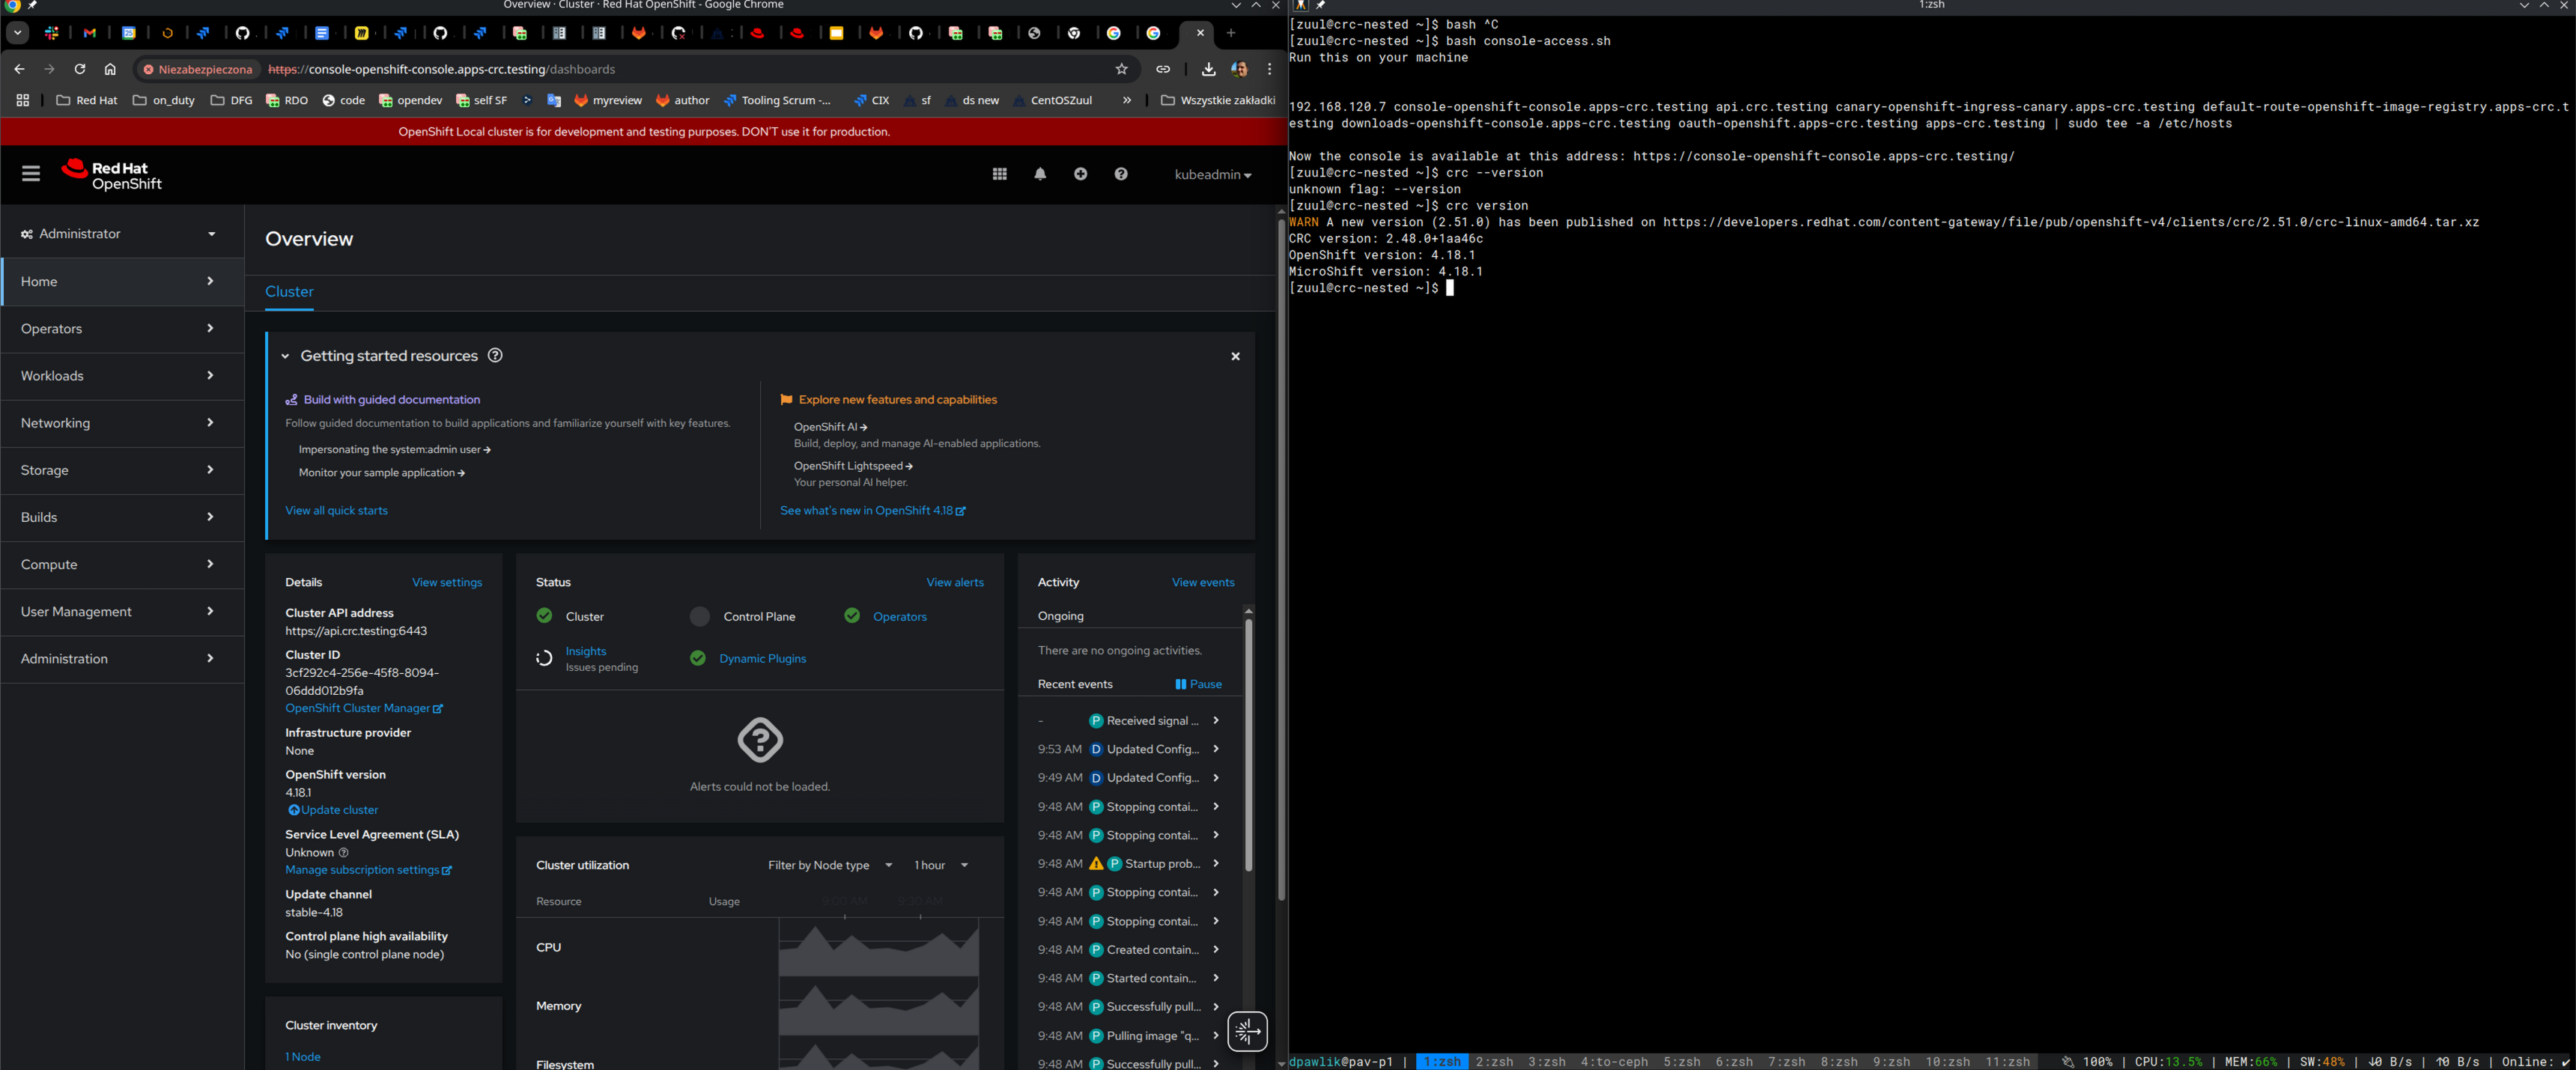Reload the page using the browser refresh icon

tap(80, 69)
